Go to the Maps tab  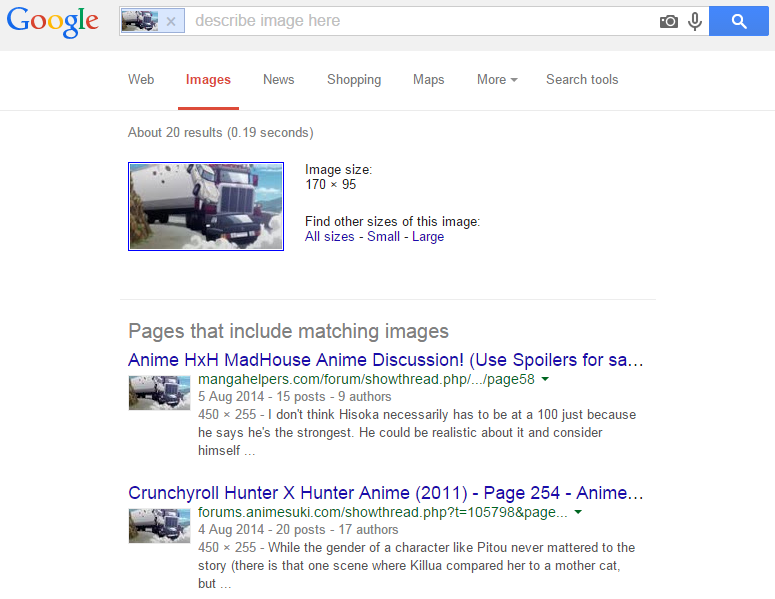click(429, 80)
